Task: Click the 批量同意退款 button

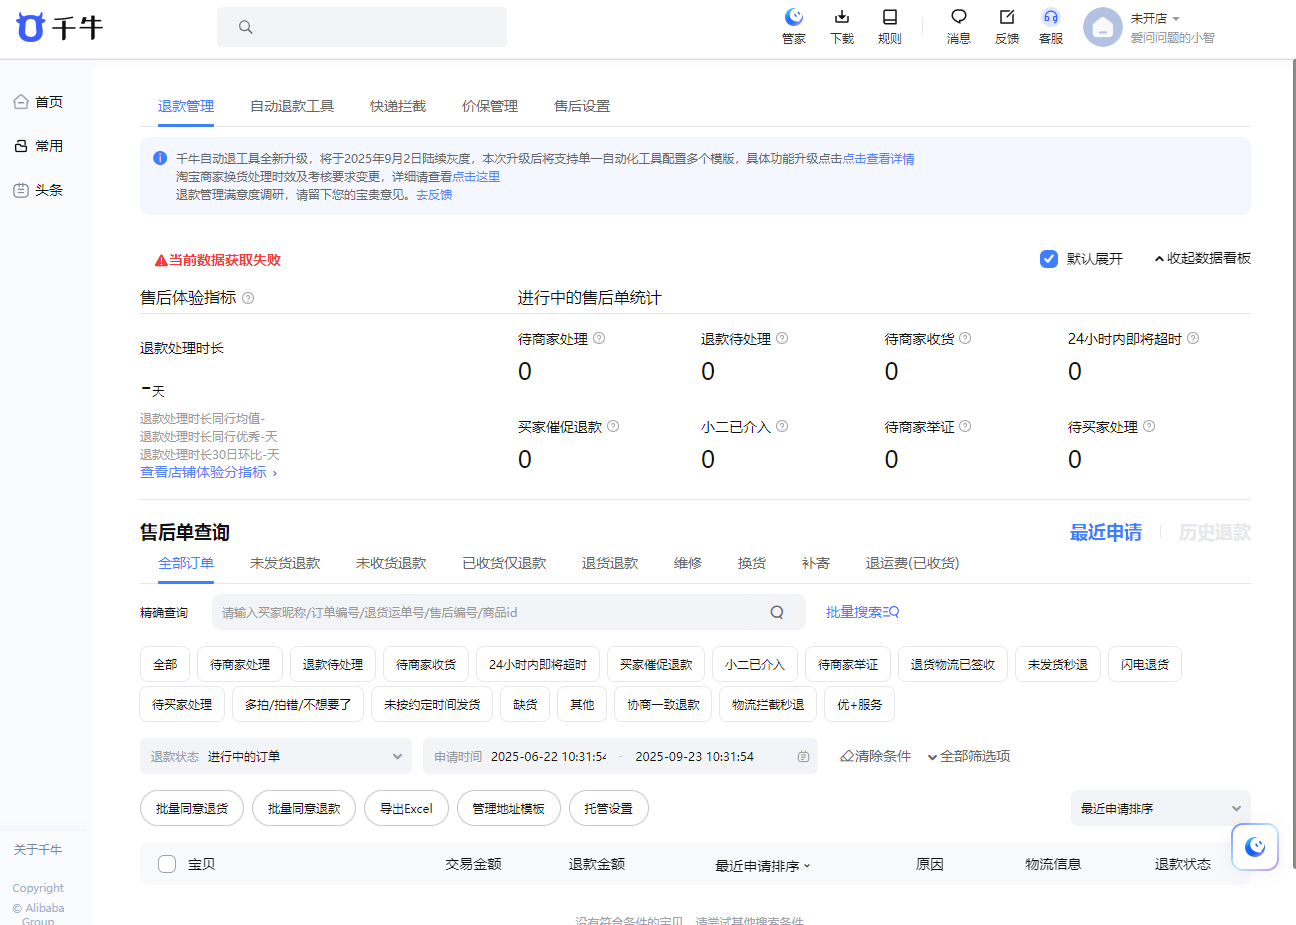Action: [x=304, y=808]
